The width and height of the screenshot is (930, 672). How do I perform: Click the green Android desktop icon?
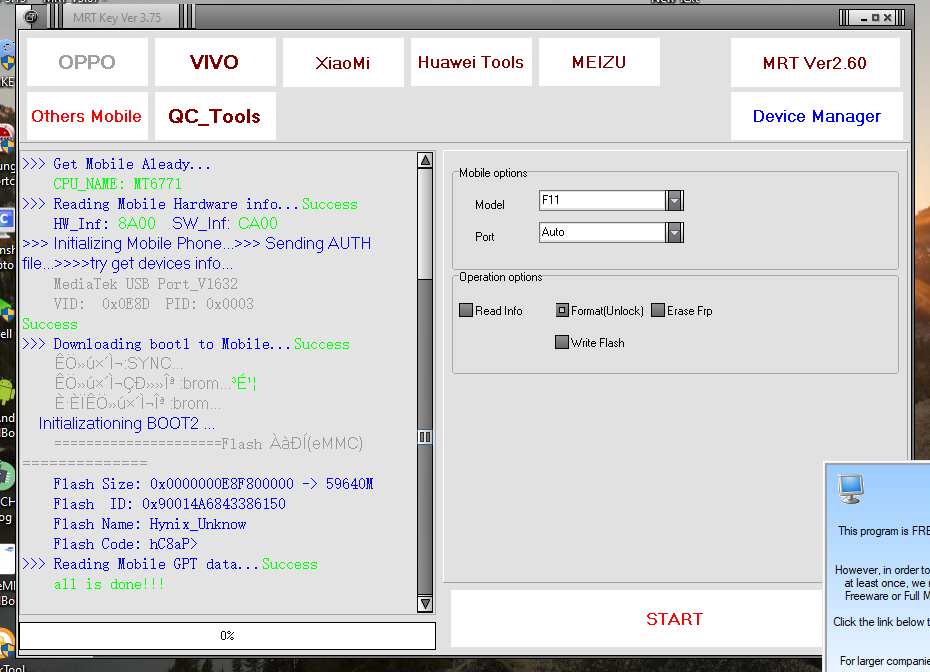tap(7, 392)
